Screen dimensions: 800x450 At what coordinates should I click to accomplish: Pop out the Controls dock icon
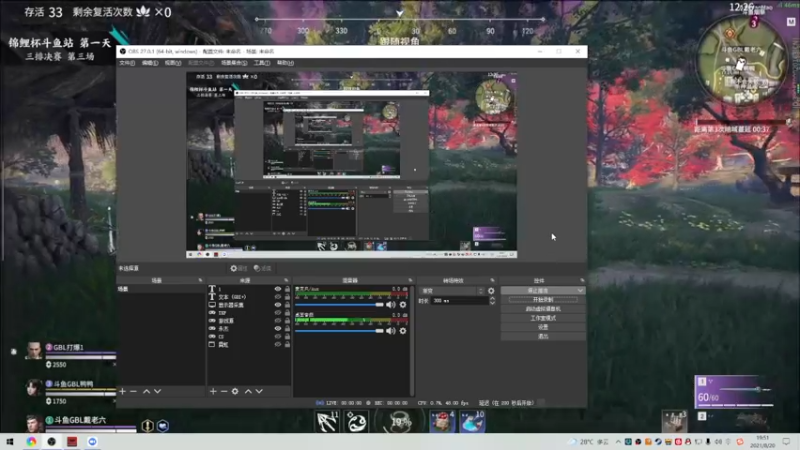582,280
